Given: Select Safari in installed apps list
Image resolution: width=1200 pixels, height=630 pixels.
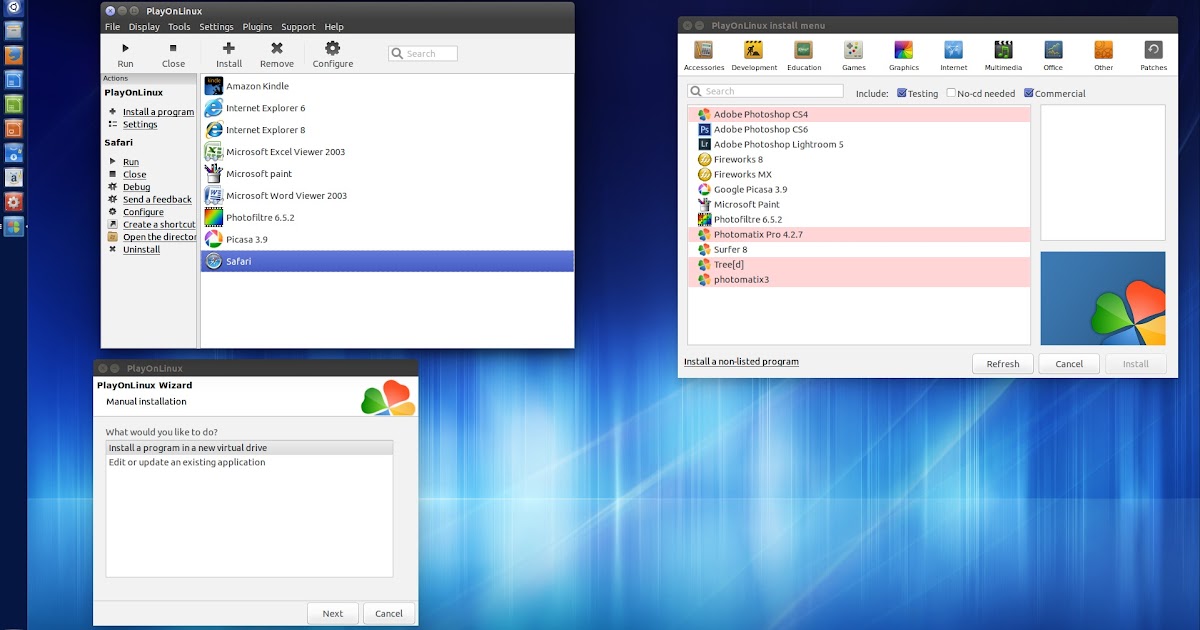Looking at the screenshot, I should [387, 261].
